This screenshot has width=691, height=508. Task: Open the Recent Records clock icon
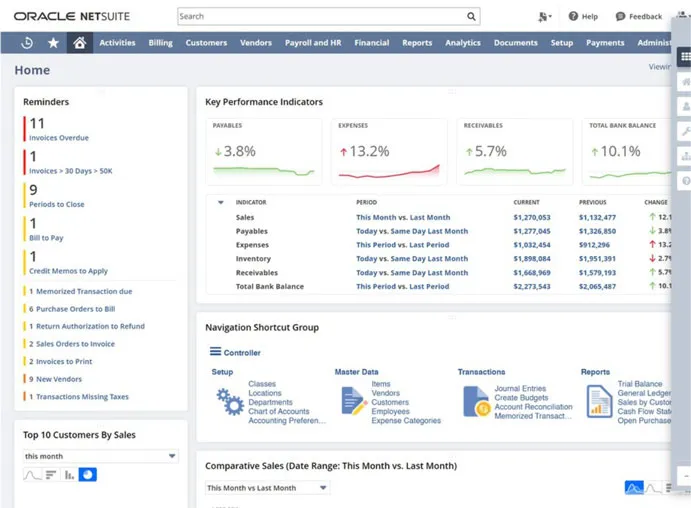pos(27,43)
